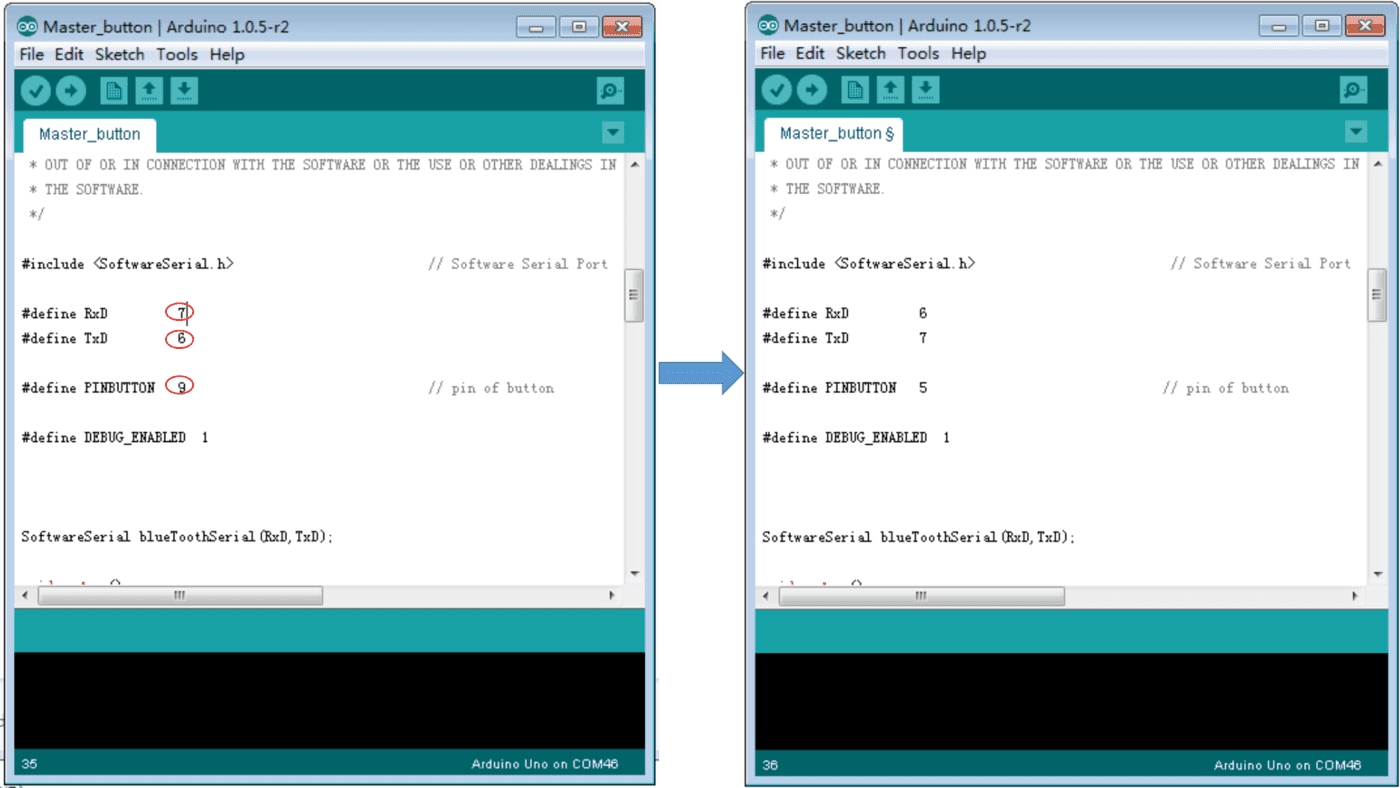This screenshot has width=1400, height=788.
Task: Open the Sketch menu in left window
Action: [x=119, y=54]
